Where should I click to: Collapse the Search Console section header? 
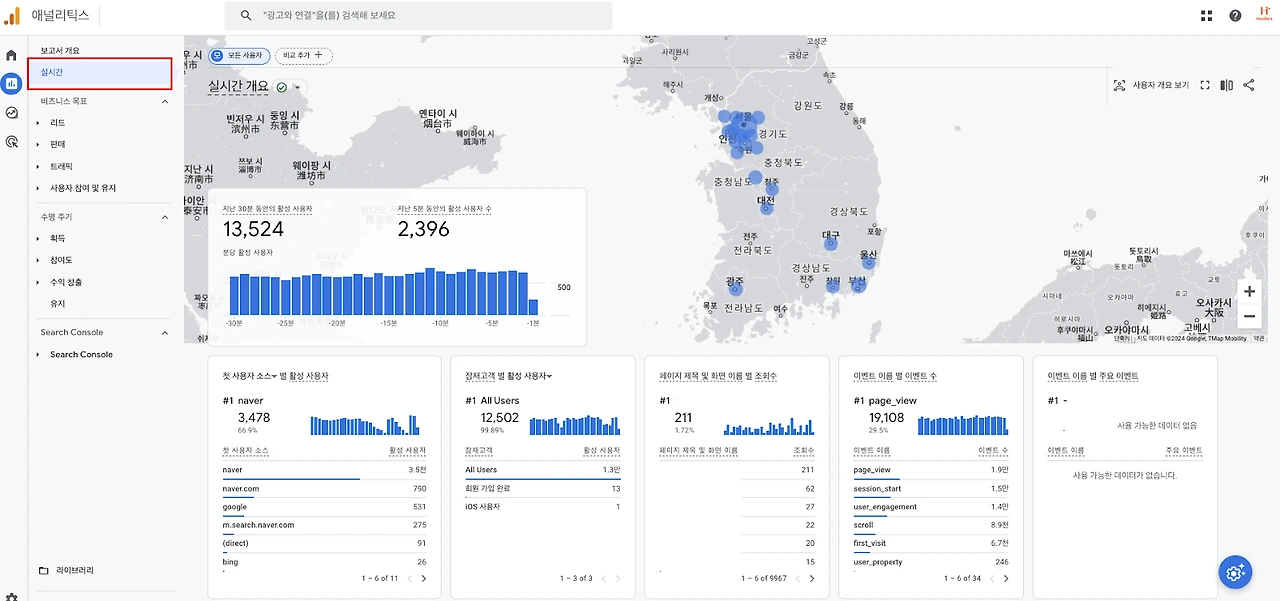tap(165, 333)
